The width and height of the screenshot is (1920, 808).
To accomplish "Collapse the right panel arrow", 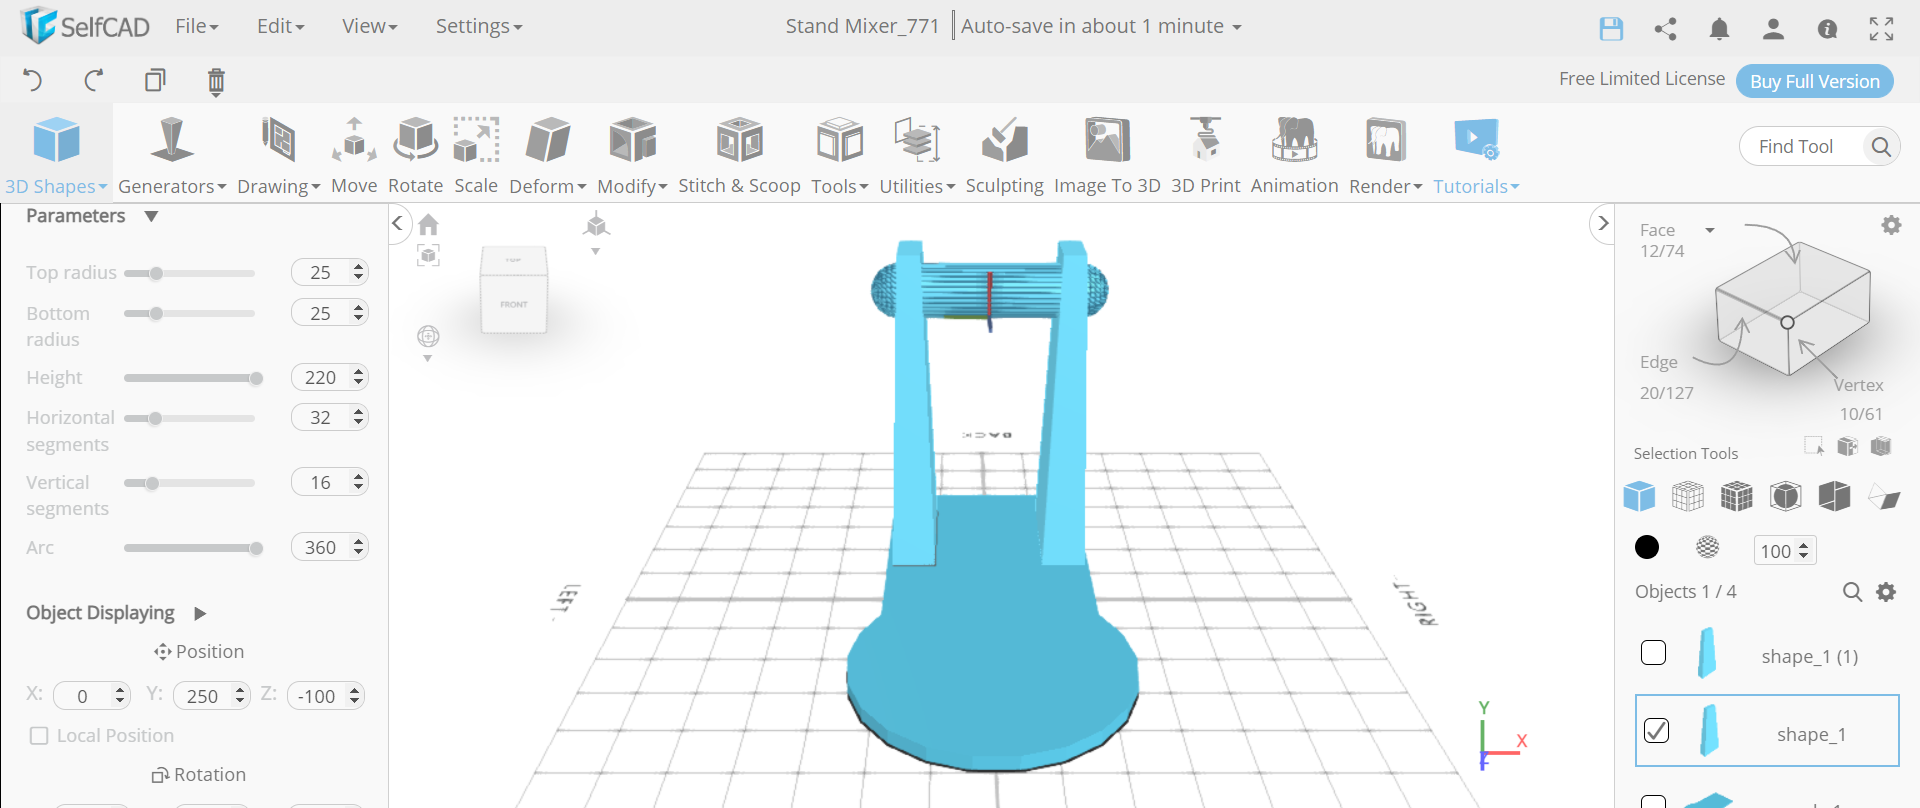I will click(1602, 223).
